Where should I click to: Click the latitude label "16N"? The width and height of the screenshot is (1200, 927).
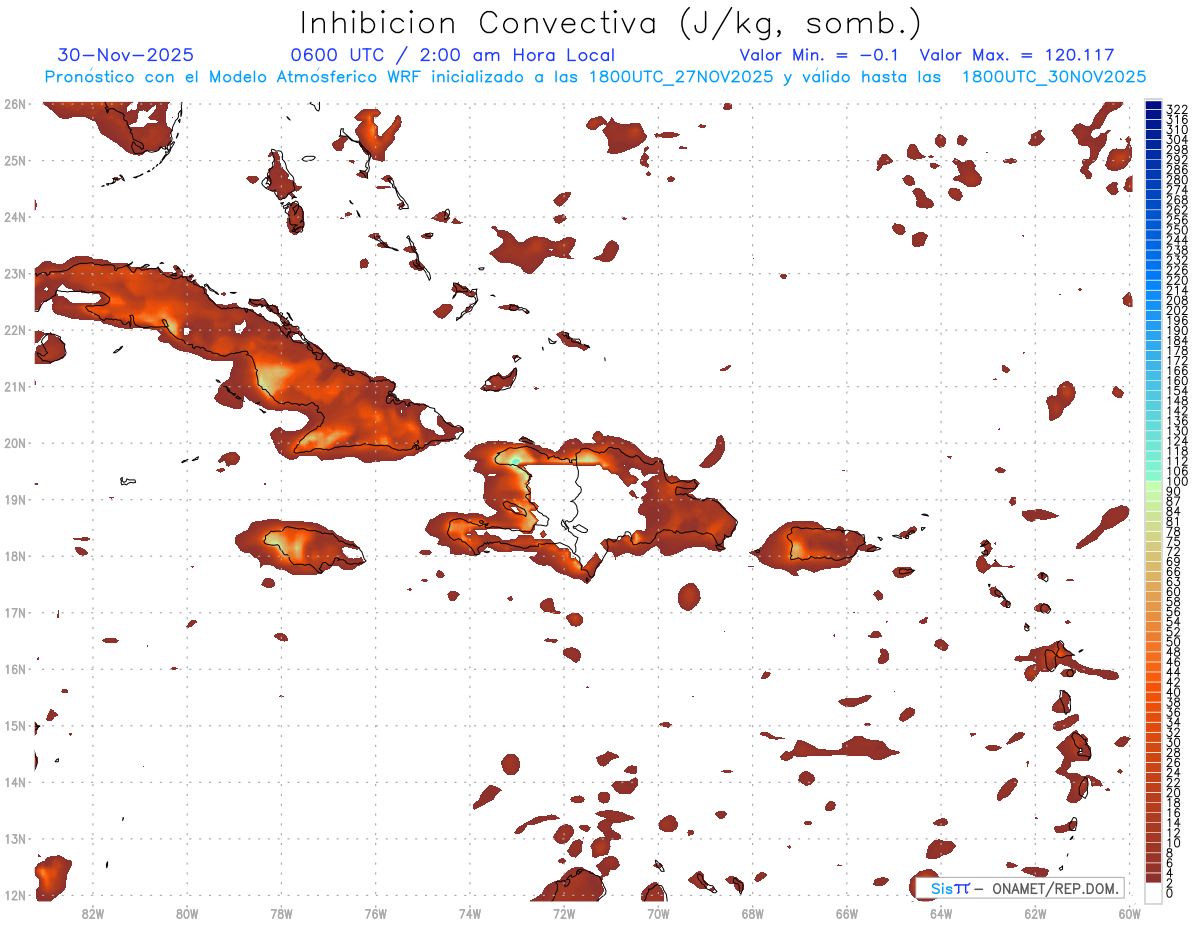tap(14, 669)
